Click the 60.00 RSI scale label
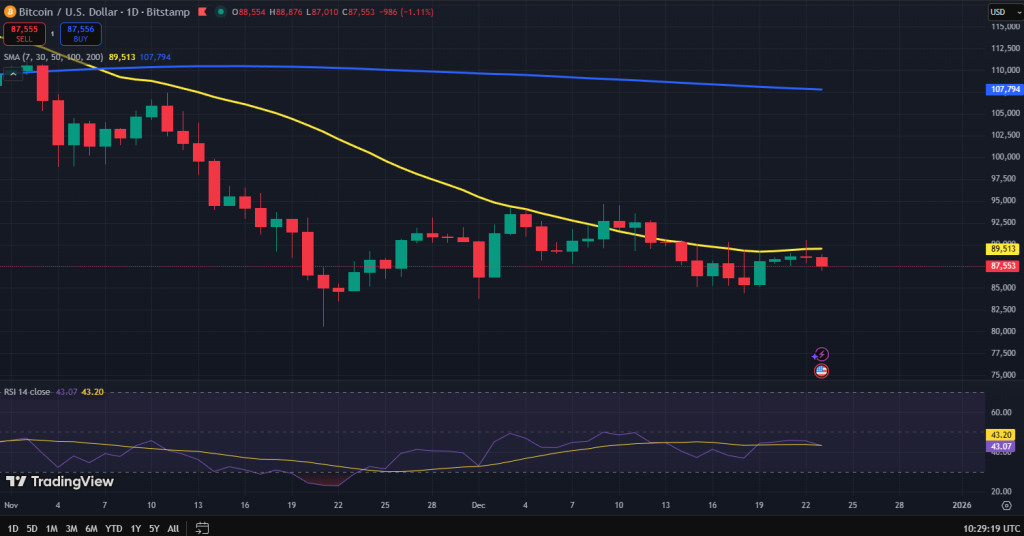 click(1002, 413)
